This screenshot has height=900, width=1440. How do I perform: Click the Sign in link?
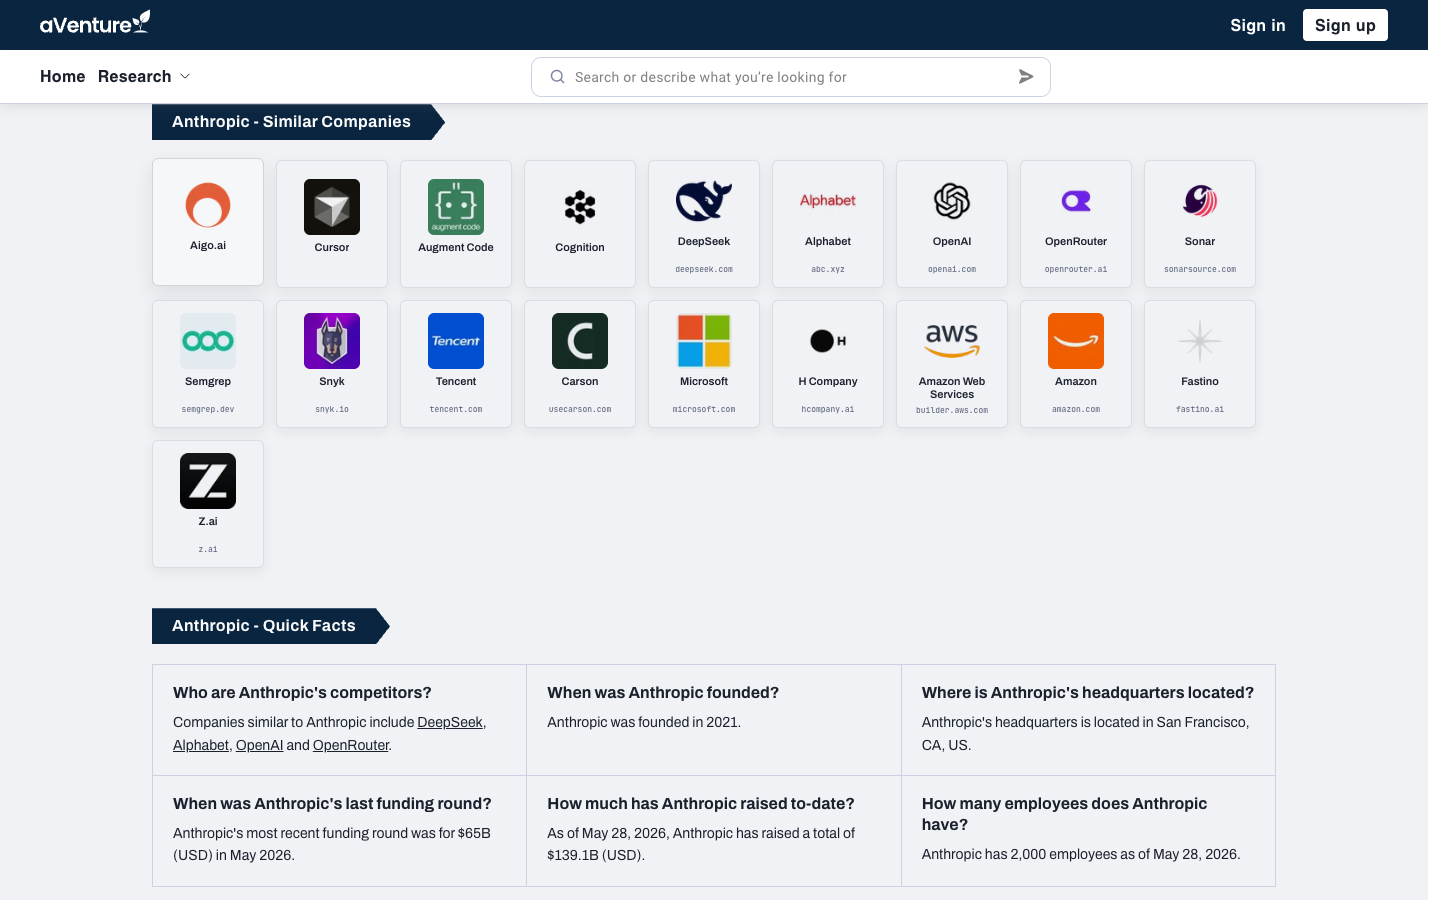(x=1258, y=25)
